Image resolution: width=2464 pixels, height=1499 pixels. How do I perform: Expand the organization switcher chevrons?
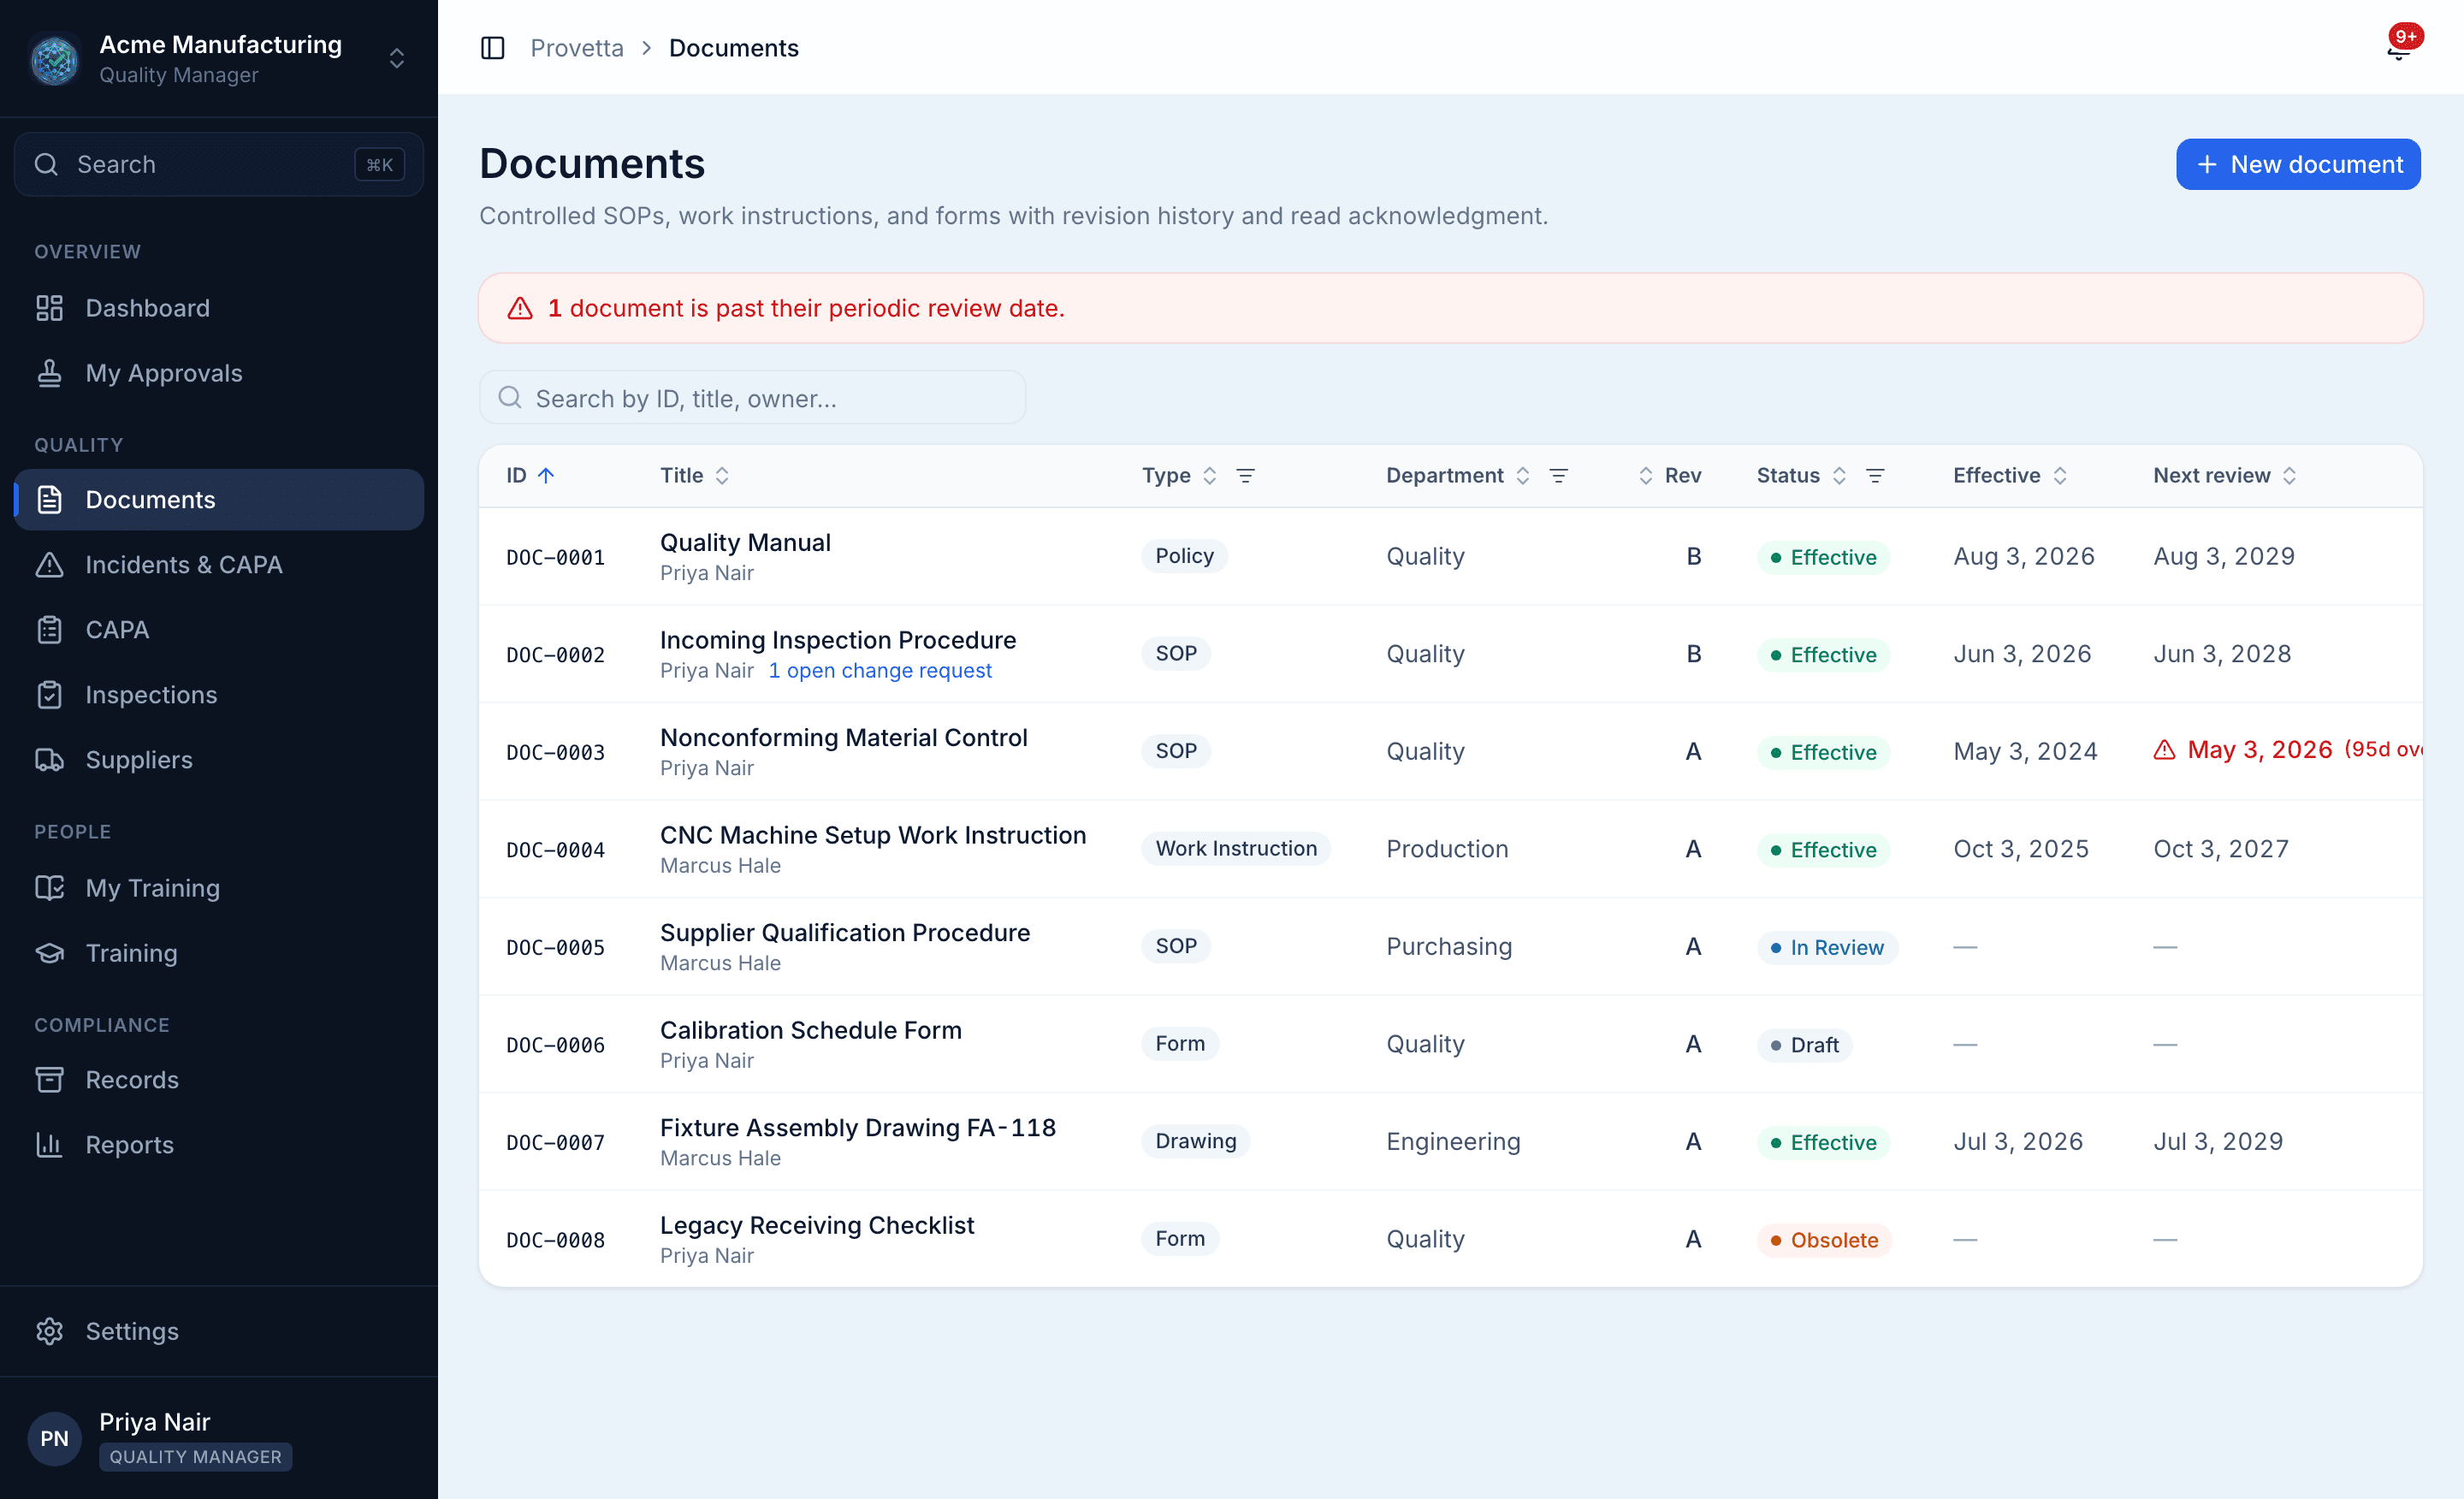click(x=397, y=59)
